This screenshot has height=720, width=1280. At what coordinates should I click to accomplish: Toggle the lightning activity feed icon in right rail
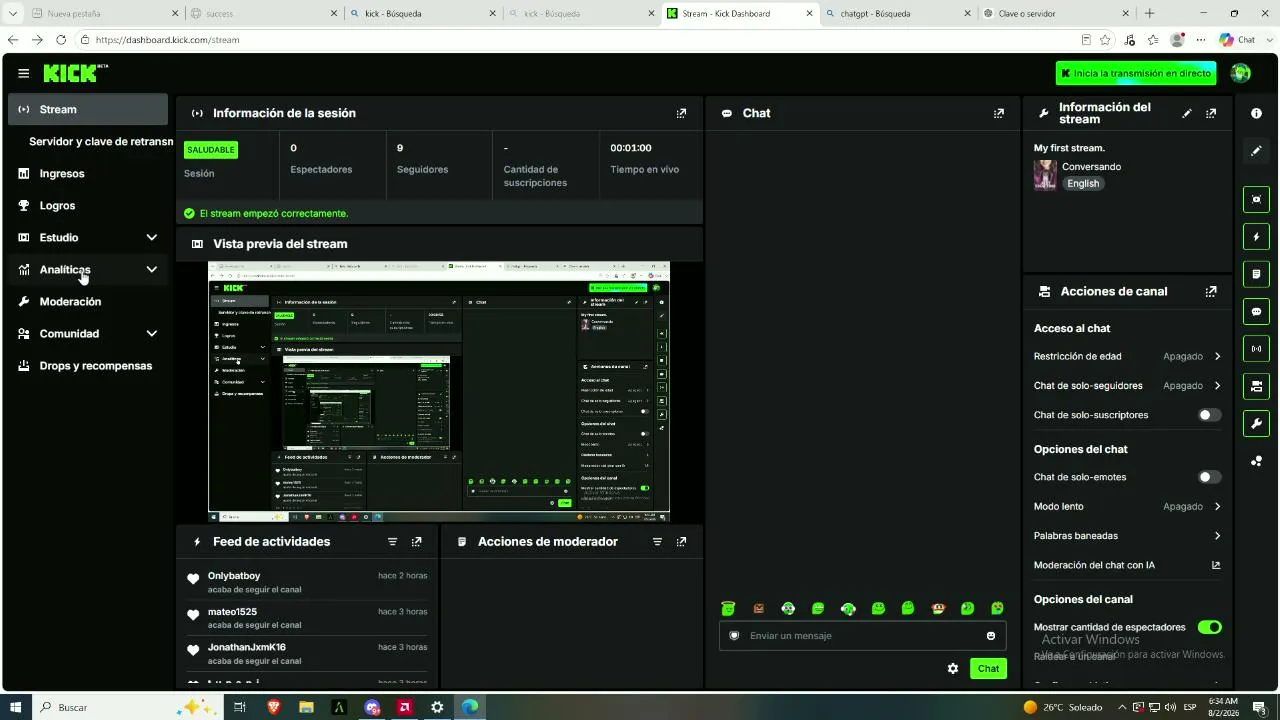[1256, 237]
